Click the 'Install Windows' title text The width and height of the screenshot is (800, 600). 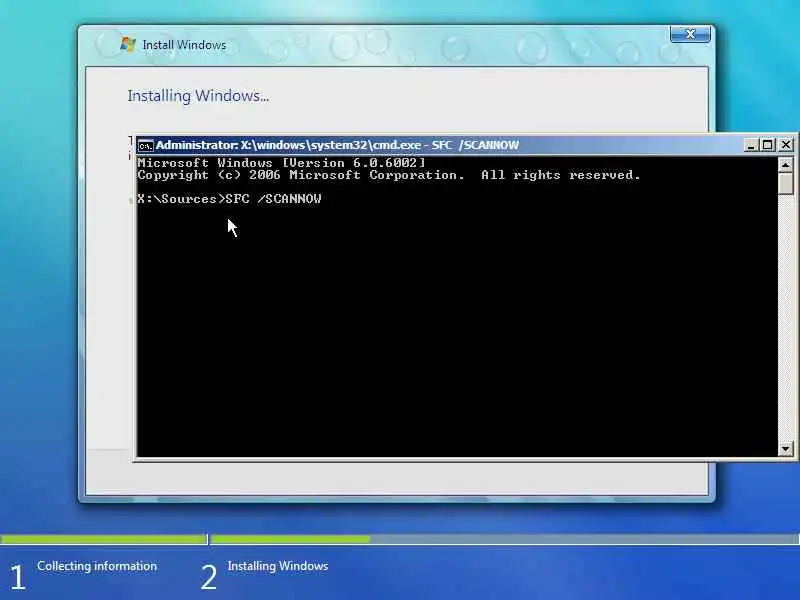pos(184,45)
